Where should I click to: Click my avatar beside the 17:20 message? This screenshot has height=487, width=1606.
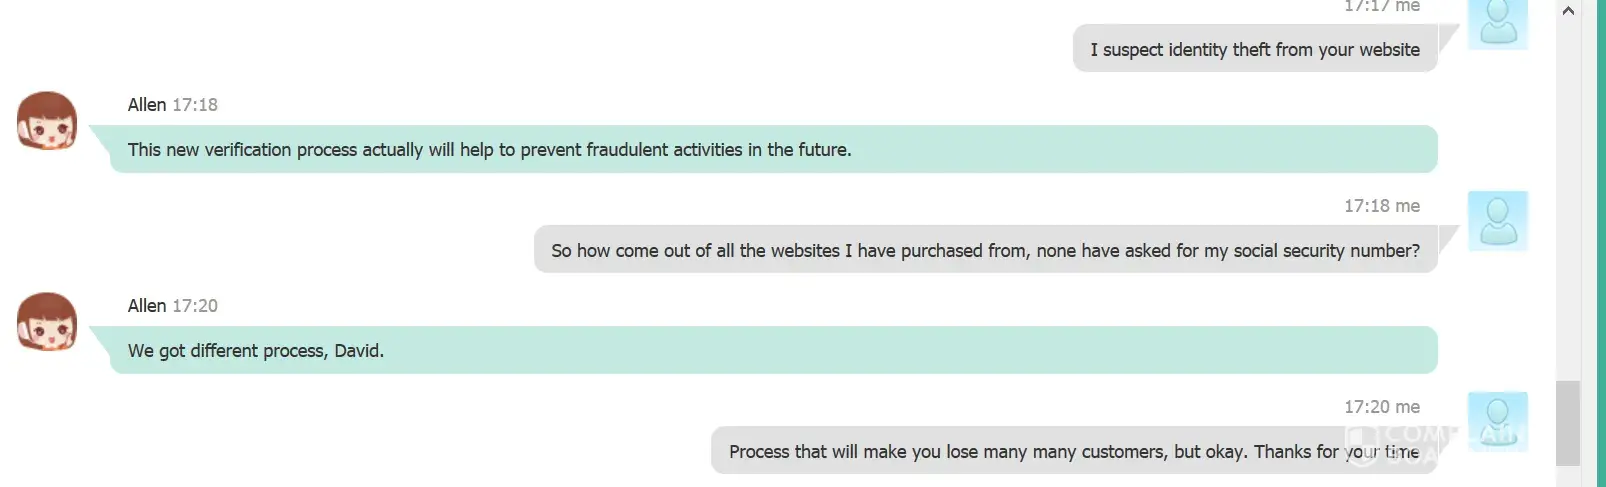[1497, 421]
